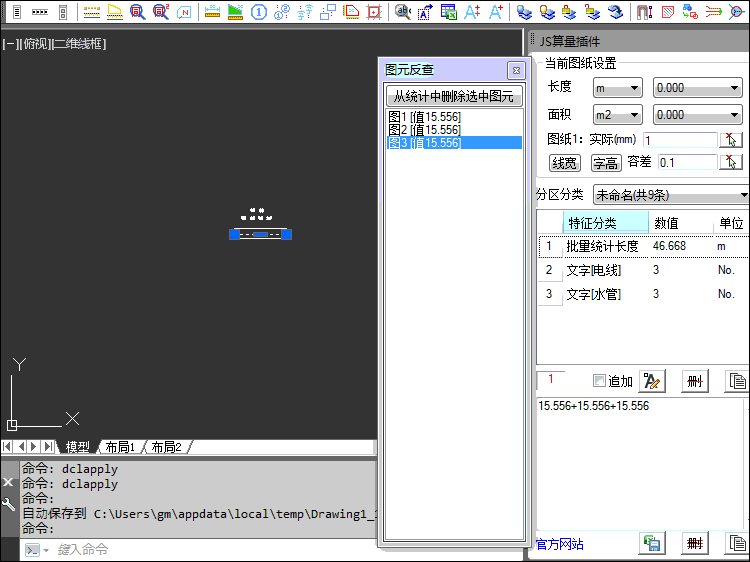The height and width of the screenshot is (562, 750).
Task: Click the magnet icon in the top toolbar
Action: 644,12
